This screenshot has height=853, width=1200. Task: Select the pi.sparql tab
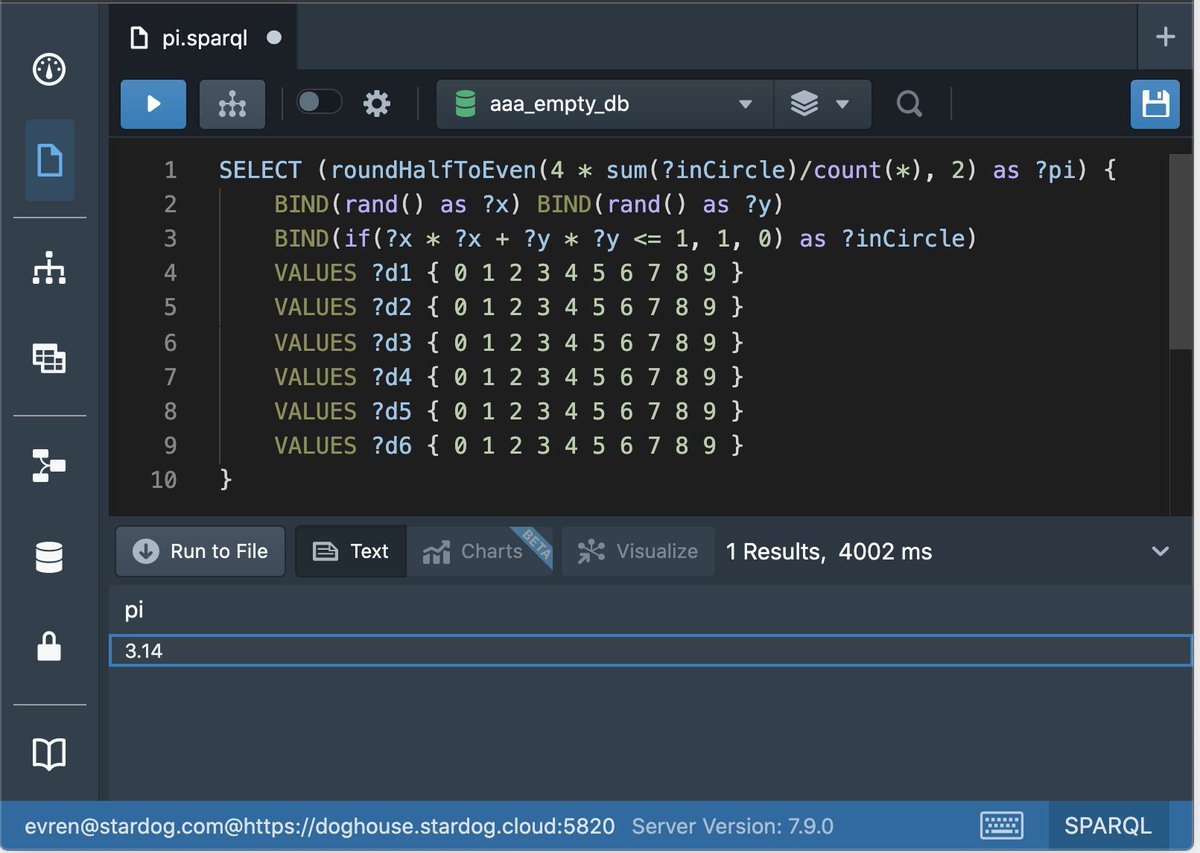(x=204, y=38)
